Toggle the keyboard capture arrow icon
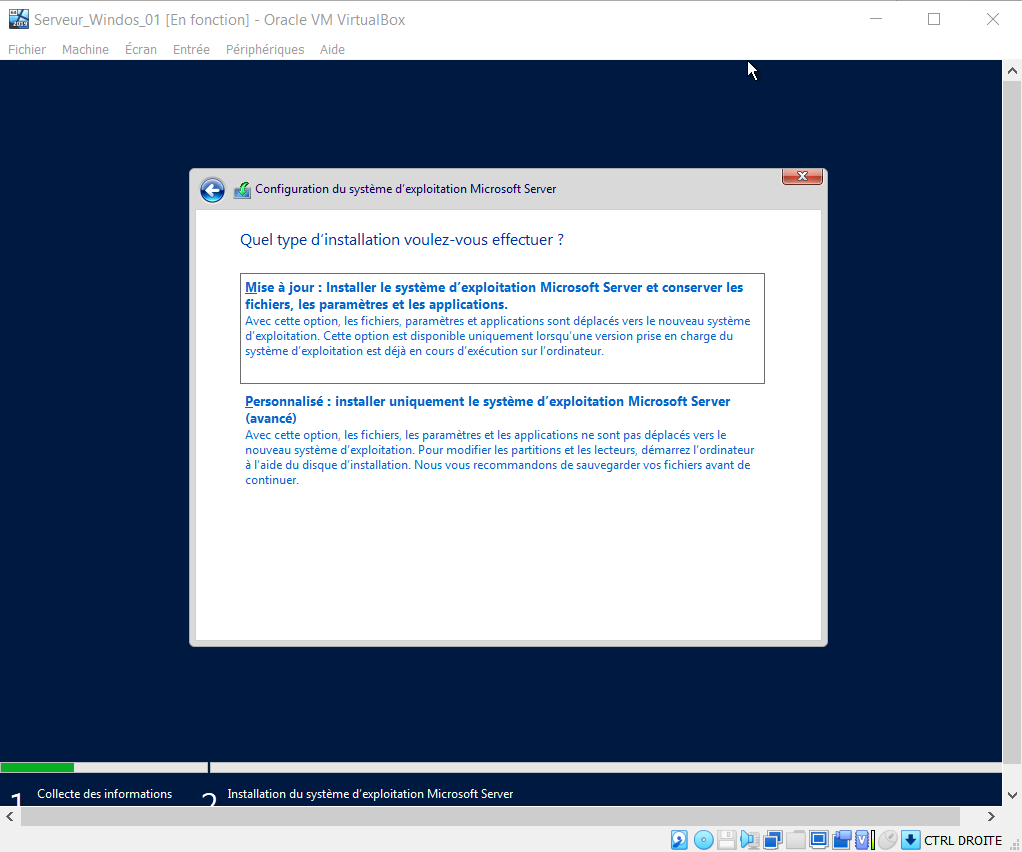1022x852 pixels. (x=911, y=840)
